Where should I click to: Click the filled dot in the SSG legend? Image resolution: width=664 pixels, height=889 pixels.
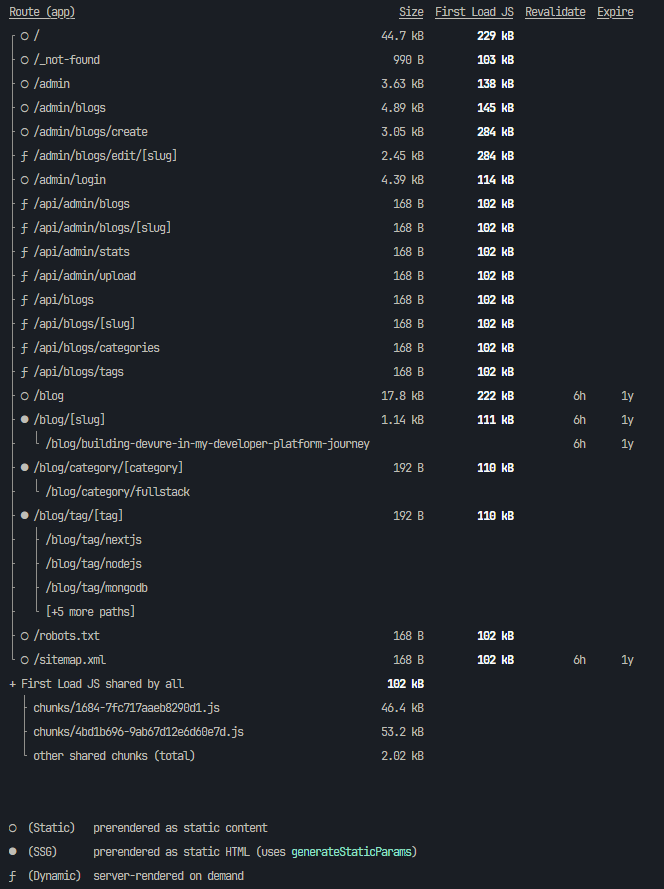tap(12, 852)
